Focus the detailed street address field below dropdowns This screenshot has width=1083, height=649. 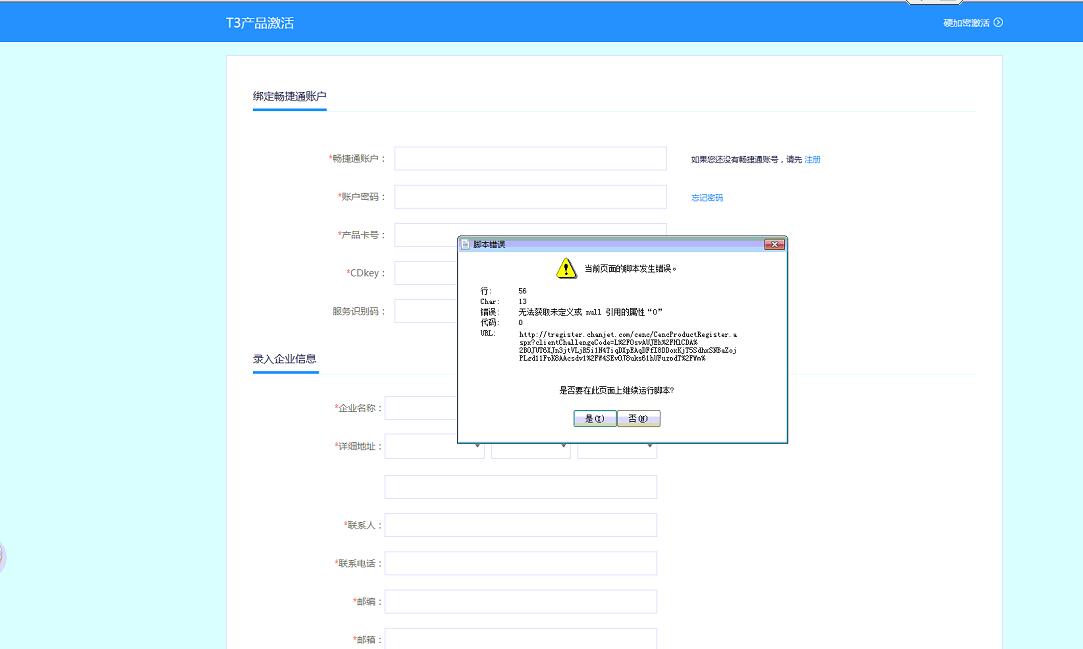[x=520, y=487]
